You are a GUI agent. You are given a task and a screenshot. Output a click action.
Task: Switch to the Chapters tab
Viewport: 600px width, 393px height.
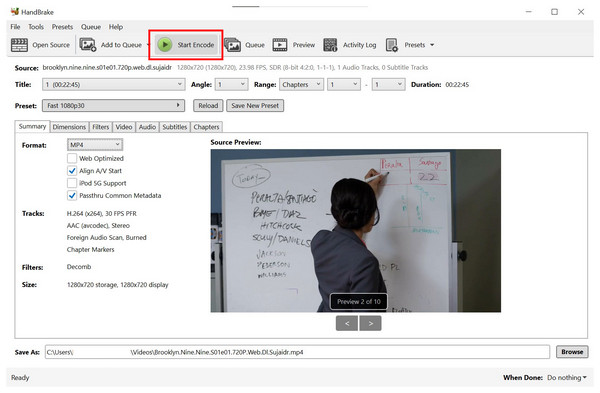(x=206, y=127)
